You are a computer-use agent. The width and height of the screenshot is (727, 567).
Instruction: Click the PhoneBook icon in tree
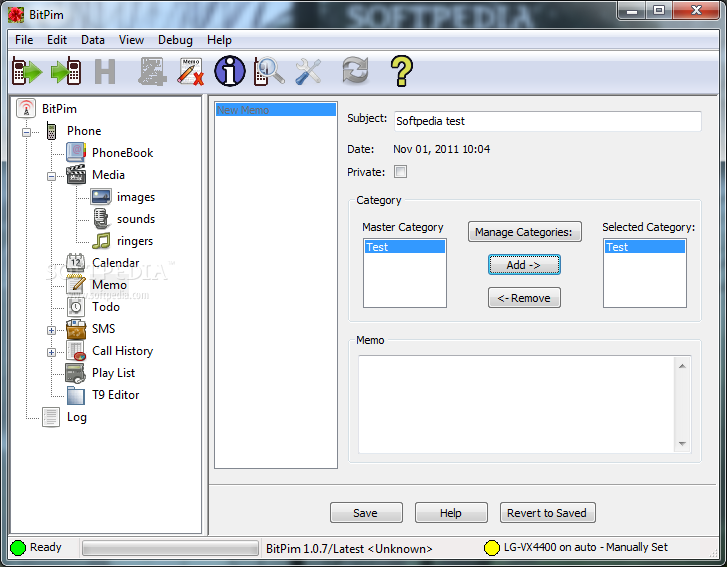click(76, 153)
